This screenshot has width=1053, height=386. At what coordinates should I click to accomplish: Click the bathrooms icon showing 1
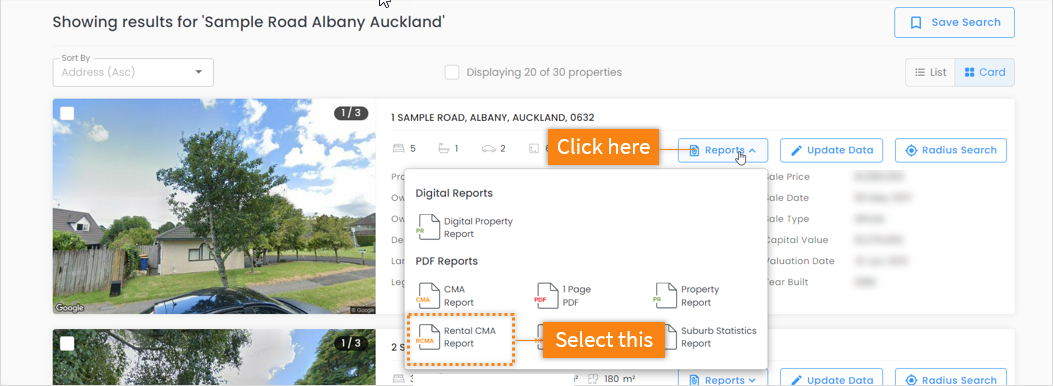coord(443,149)
